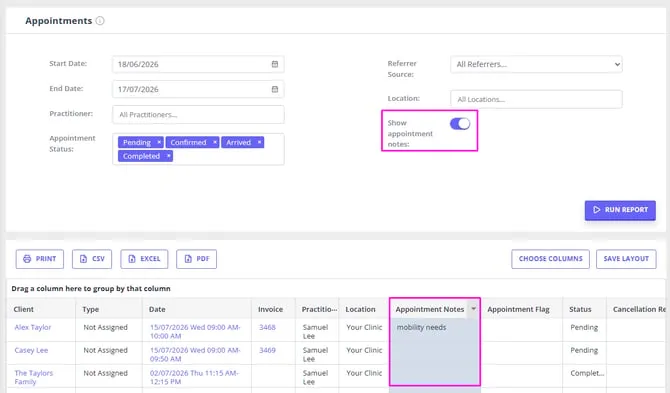
Task: Open the Start Date calendar picker icon
Action: point(275,64)
